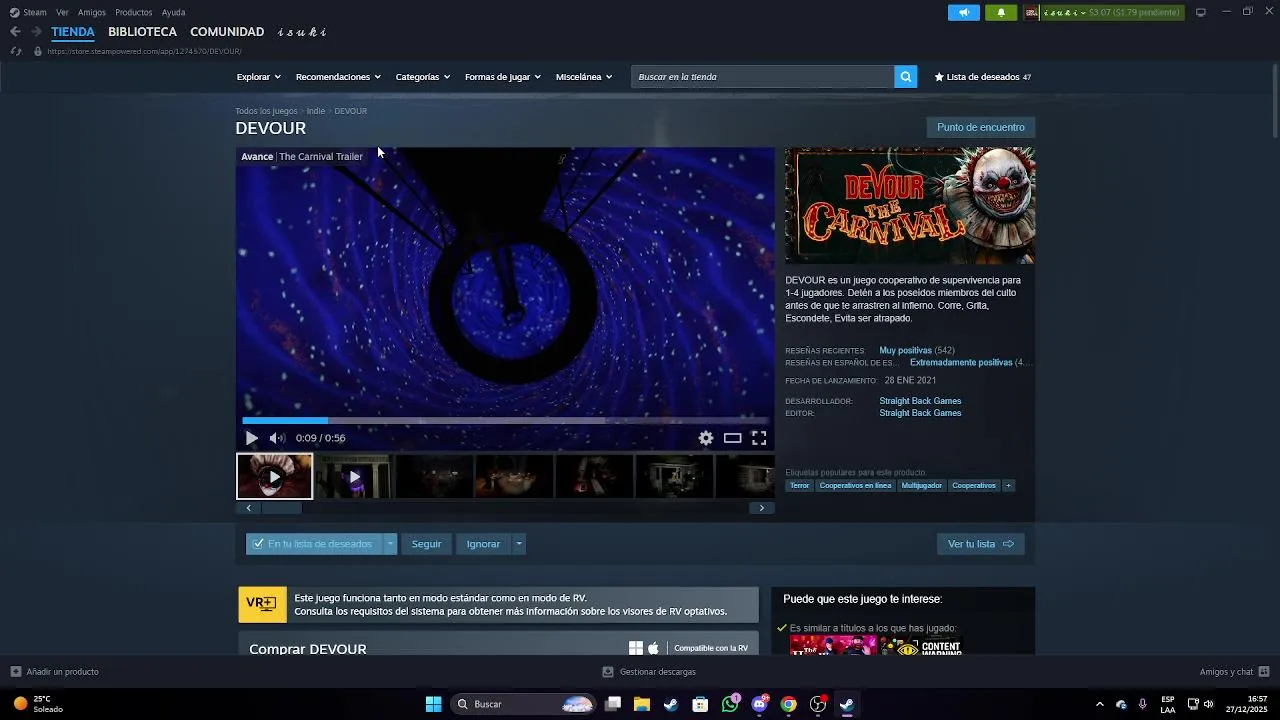Image resolution: width=1280 pixels, height=720 pixels.
Task: Switch to the COMUNIDAD tab
Action: pos(227,32)
